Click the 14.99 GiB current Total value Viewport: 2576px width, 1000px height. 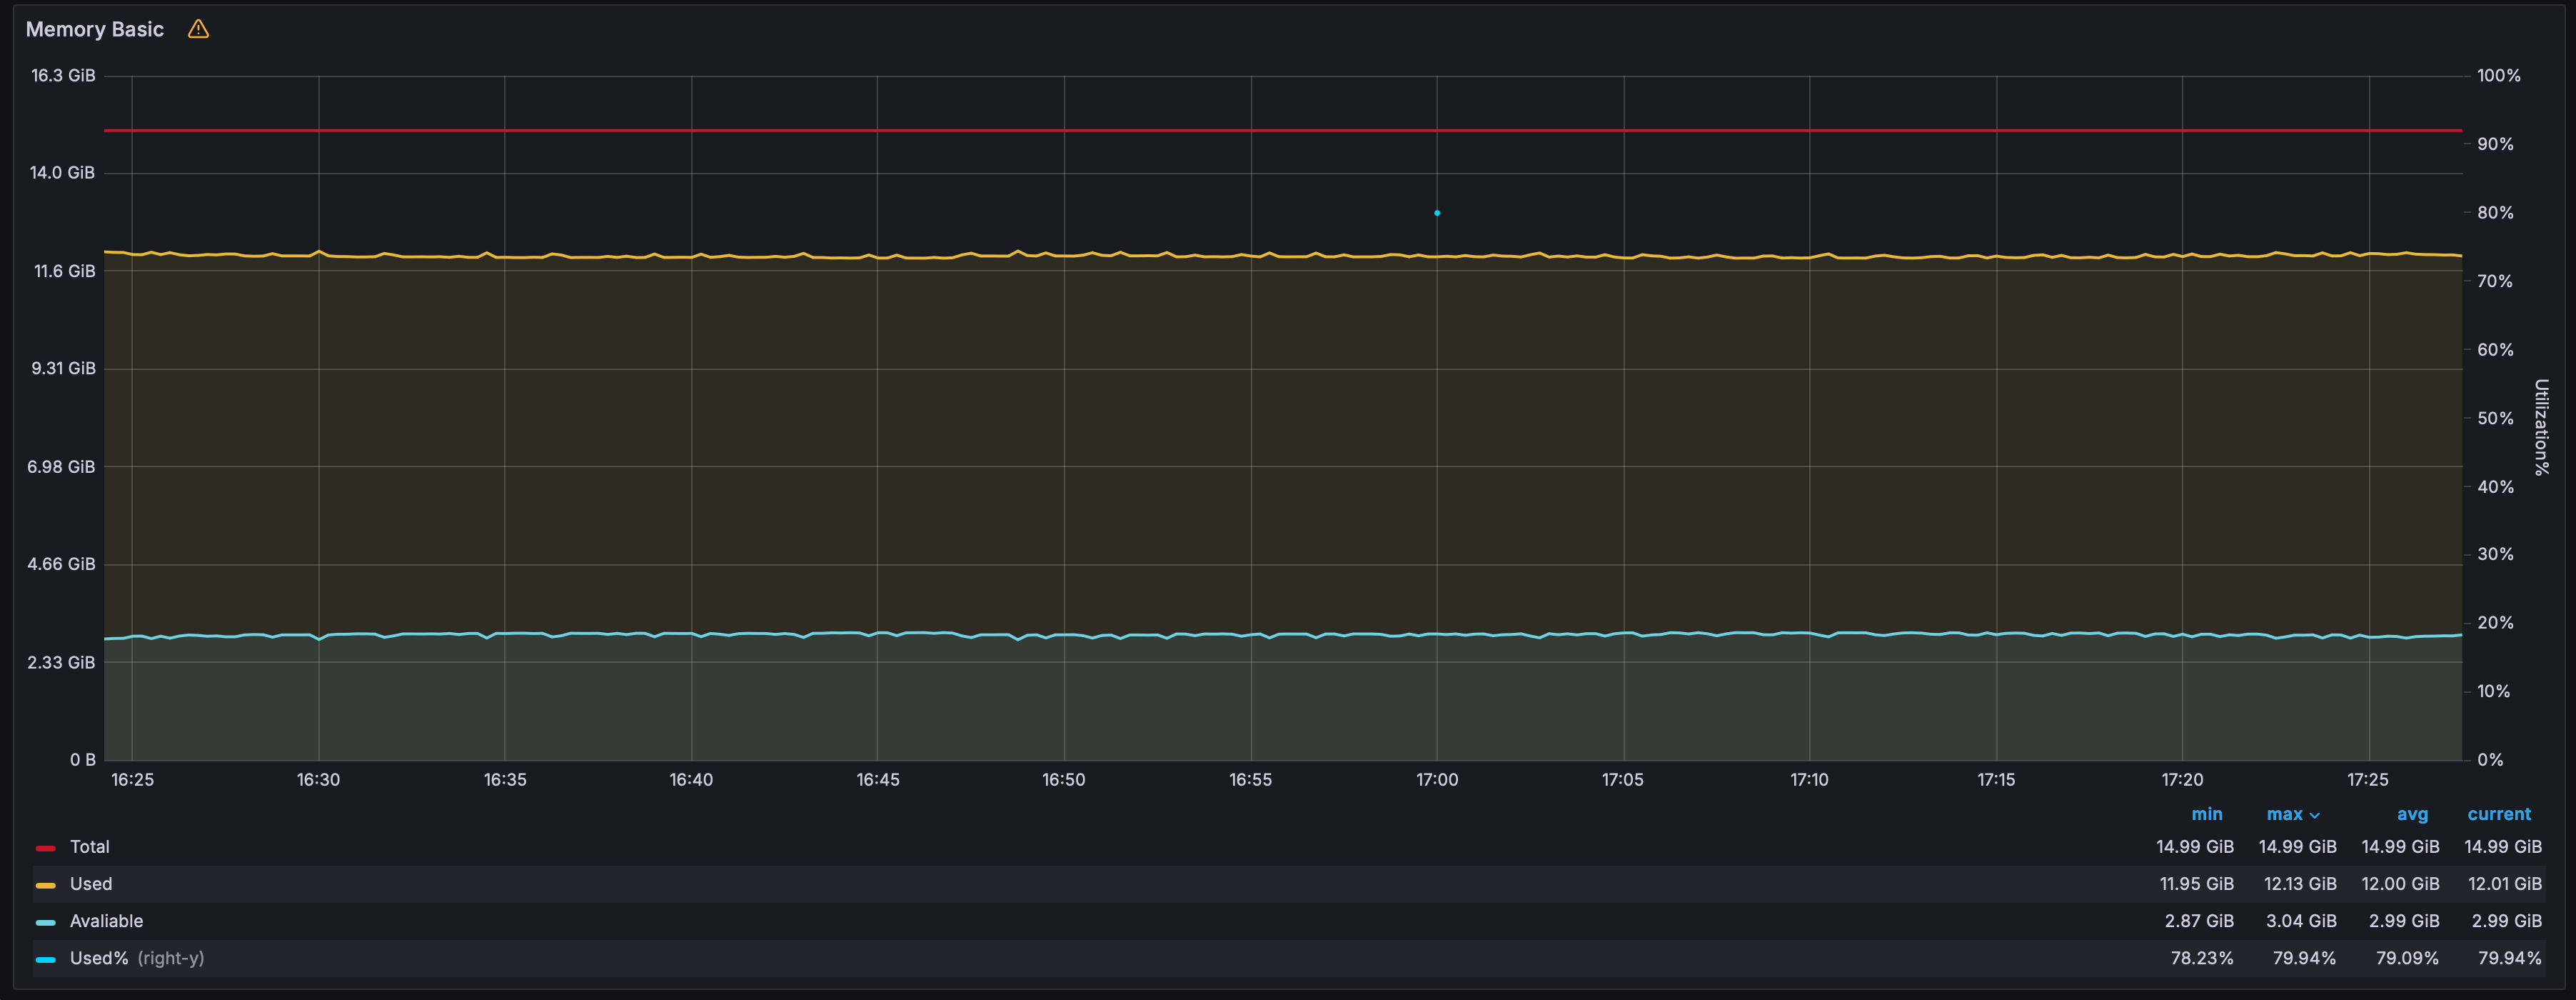pyautogui.click(x=2502, y=847)
